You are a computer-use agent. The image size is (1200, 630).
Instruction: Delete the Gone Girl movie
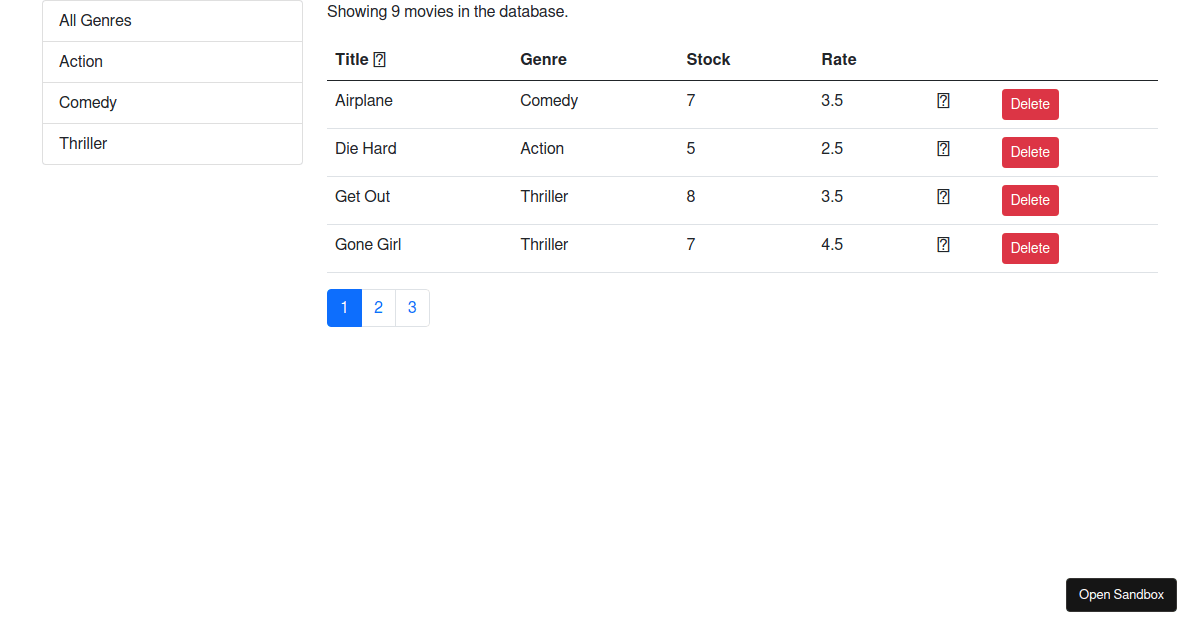click(x=1030, y=248)
